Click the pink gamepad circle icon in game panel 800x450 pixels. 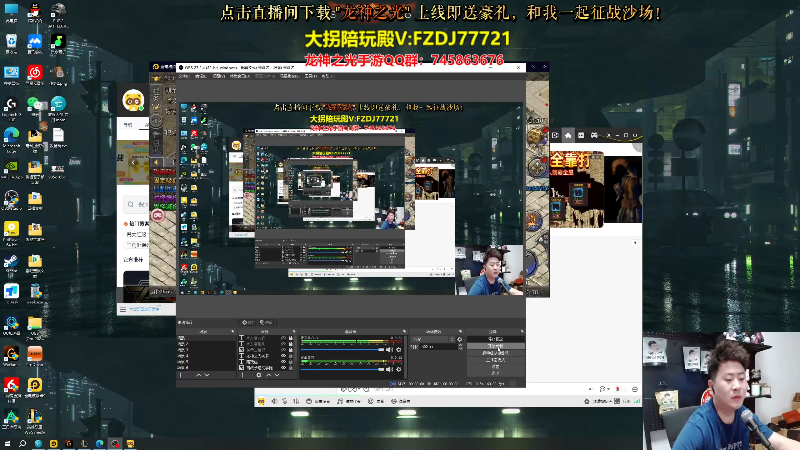pyautogui.click(x=158, y=215)
